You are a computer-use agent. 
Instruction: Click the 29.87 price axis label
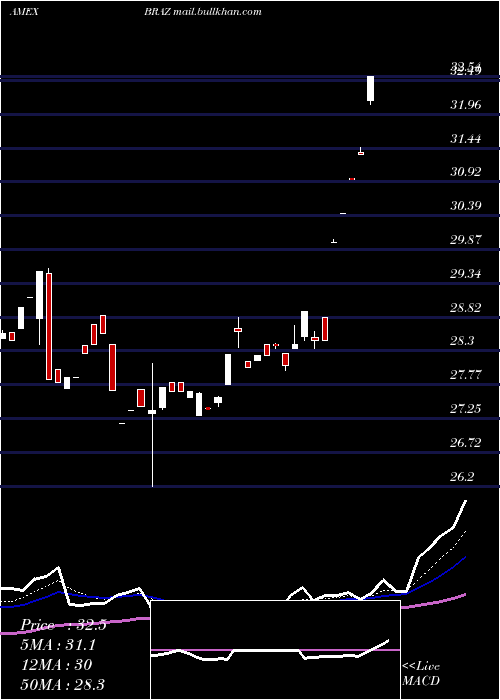[466, 240]
